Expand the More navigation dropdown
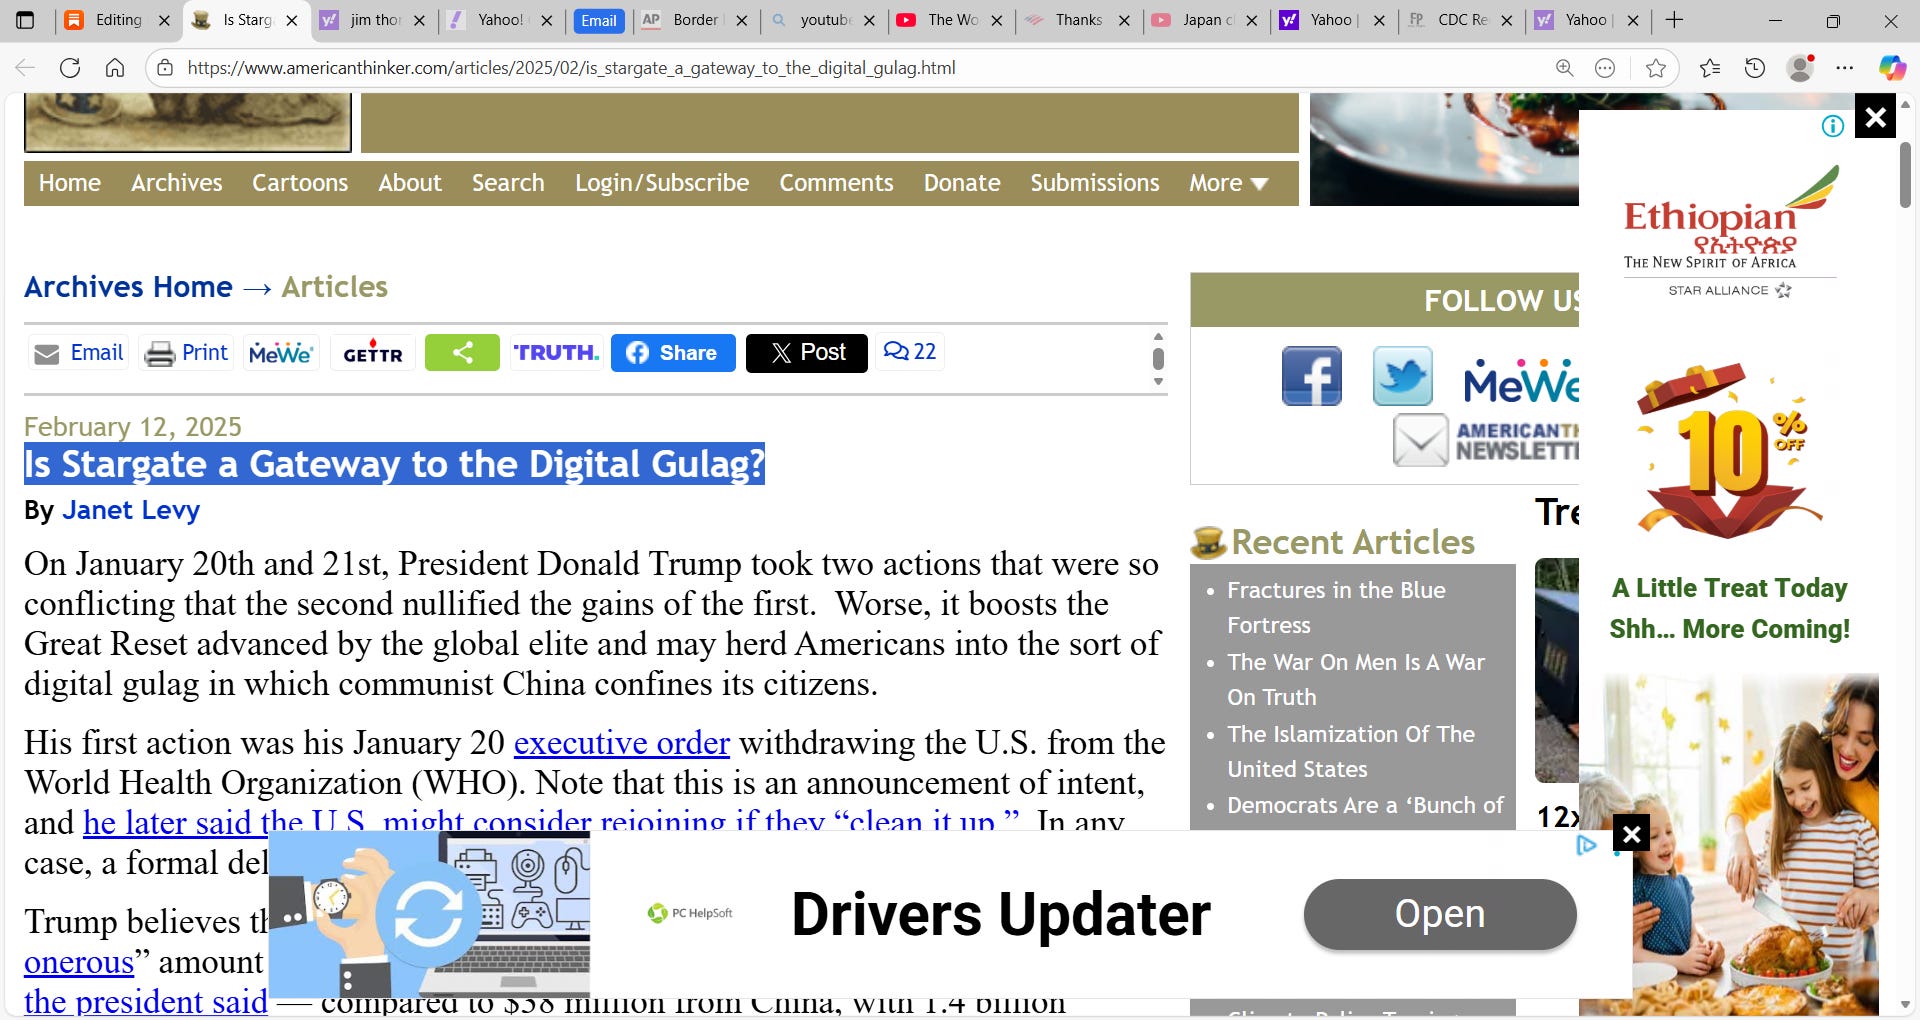This screenshot has width=1920, height=1020. point(1228,183)
